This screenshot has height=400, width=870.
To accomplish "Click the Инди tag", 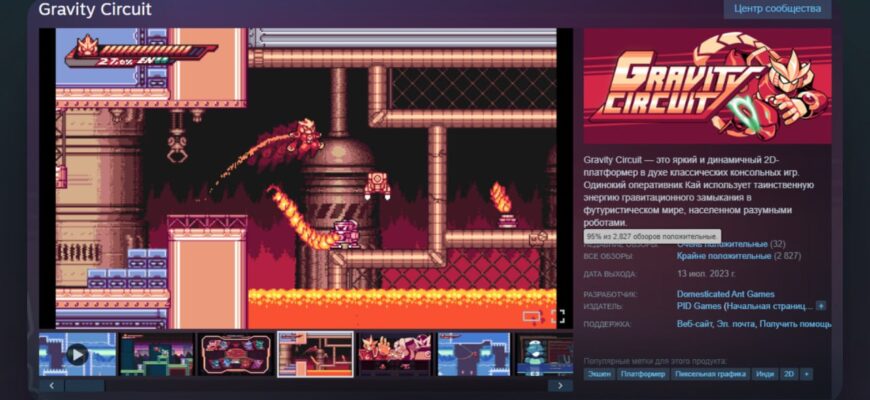I will pyautogui.click(x=765, y=374).
